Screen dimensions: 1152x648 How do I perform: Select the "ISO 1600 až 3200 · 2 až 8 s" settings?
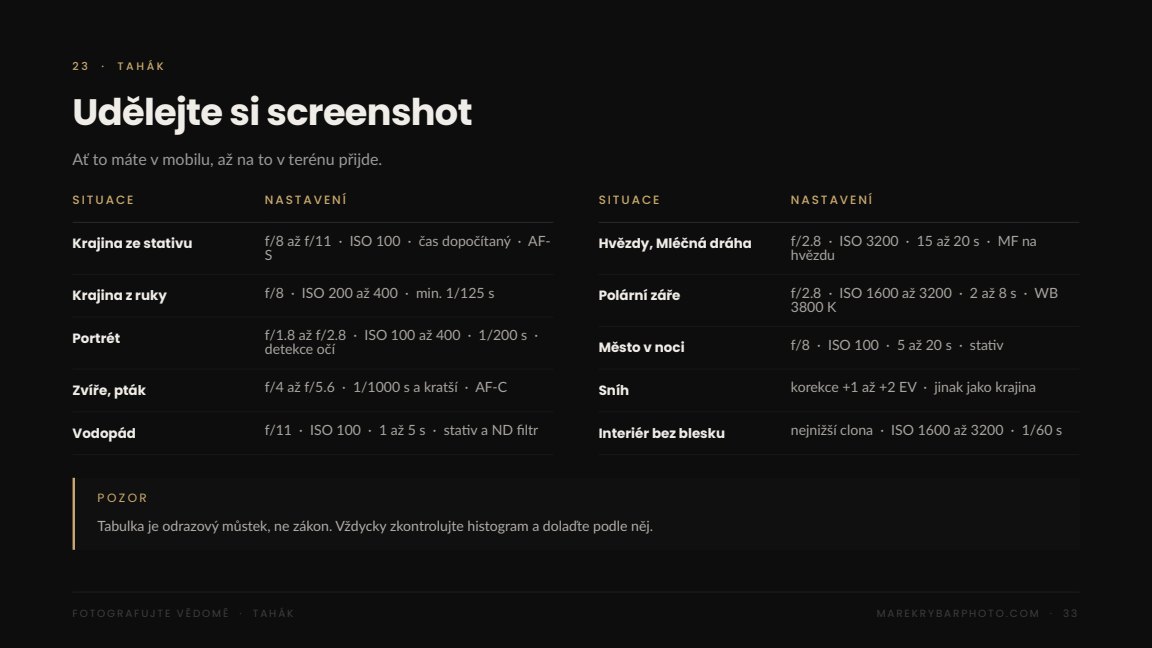pos(928,293)
